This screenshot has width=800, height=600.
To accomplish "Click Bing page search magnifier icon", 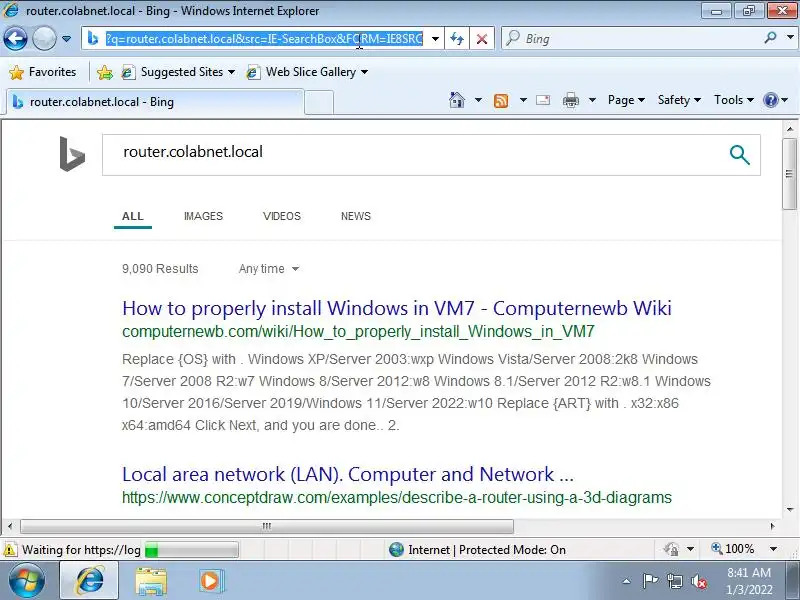I will (739, 155).
